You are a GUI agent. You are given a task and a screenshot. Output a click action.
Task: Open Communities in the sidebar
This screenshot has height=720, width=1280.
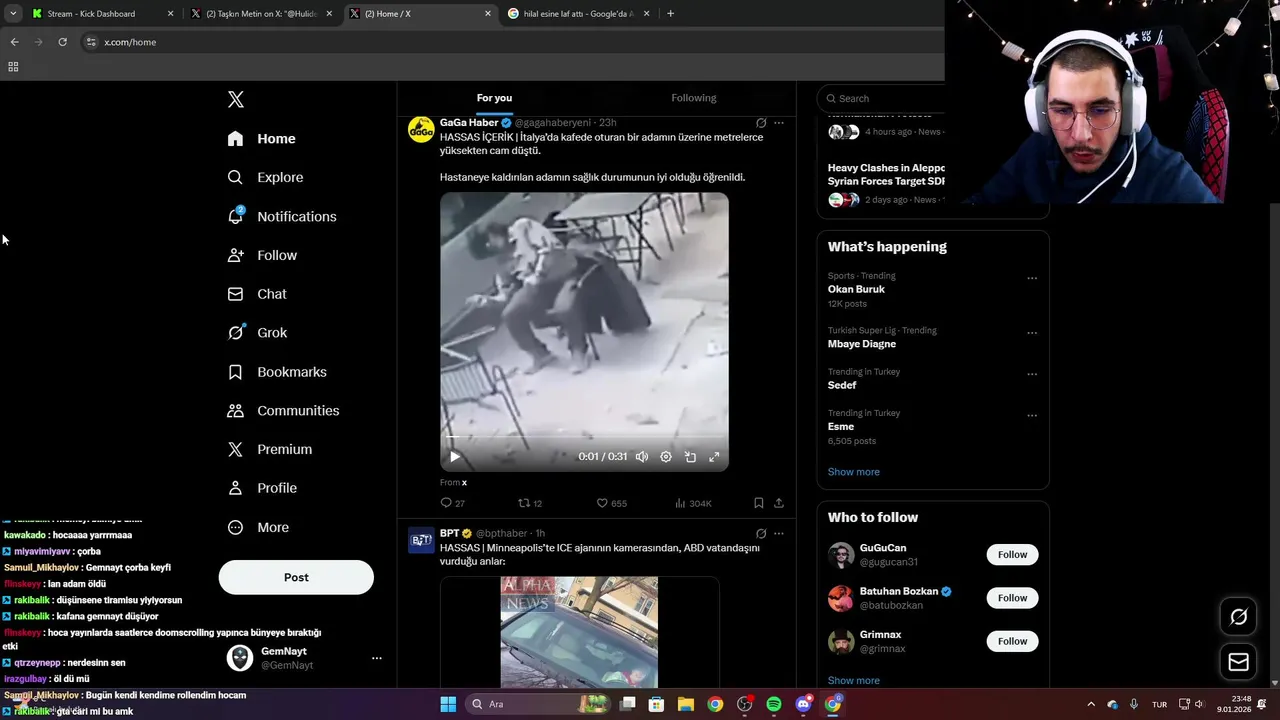[283, 410]
